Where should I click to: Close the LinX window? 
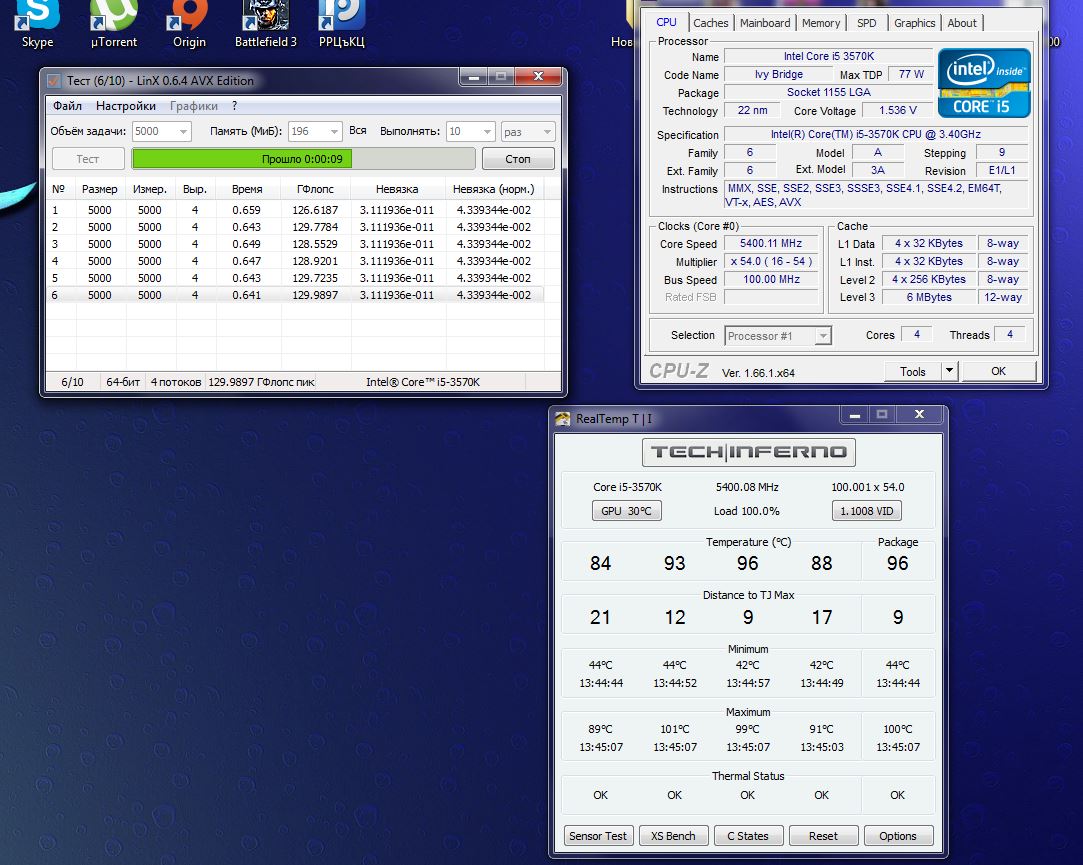(x=539, y=76)
